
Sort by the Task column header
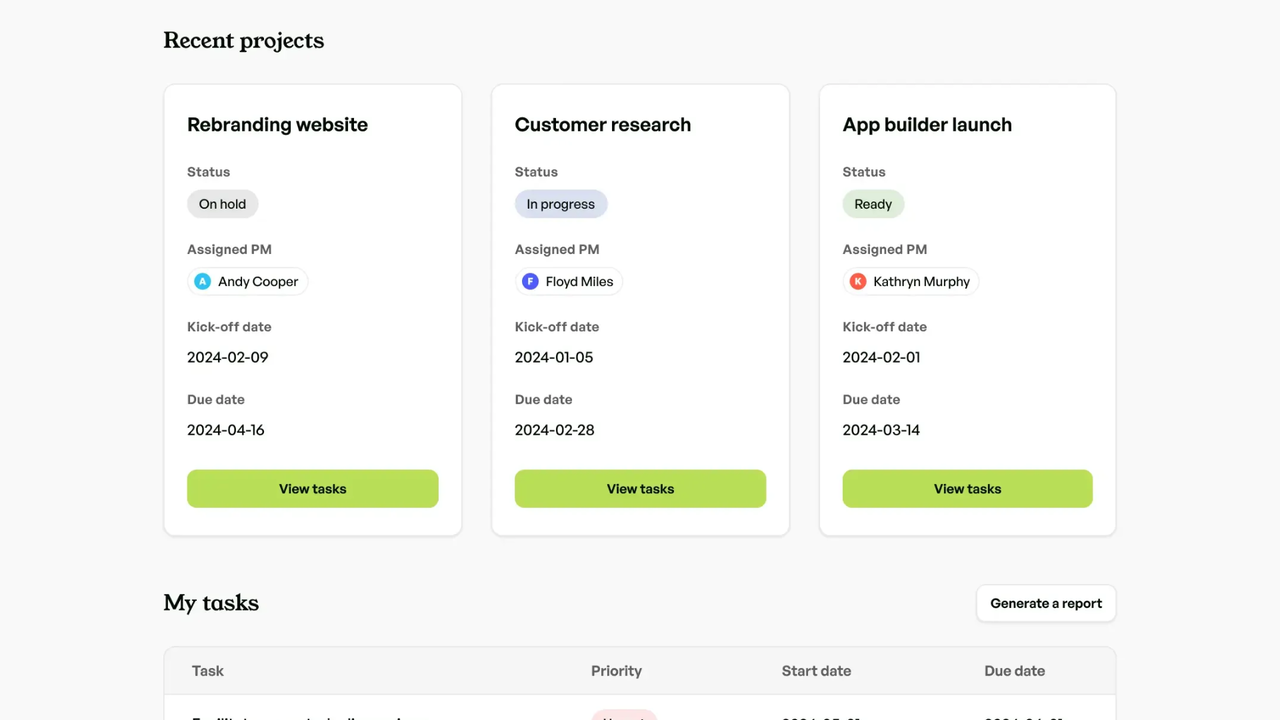coord(208,671)
